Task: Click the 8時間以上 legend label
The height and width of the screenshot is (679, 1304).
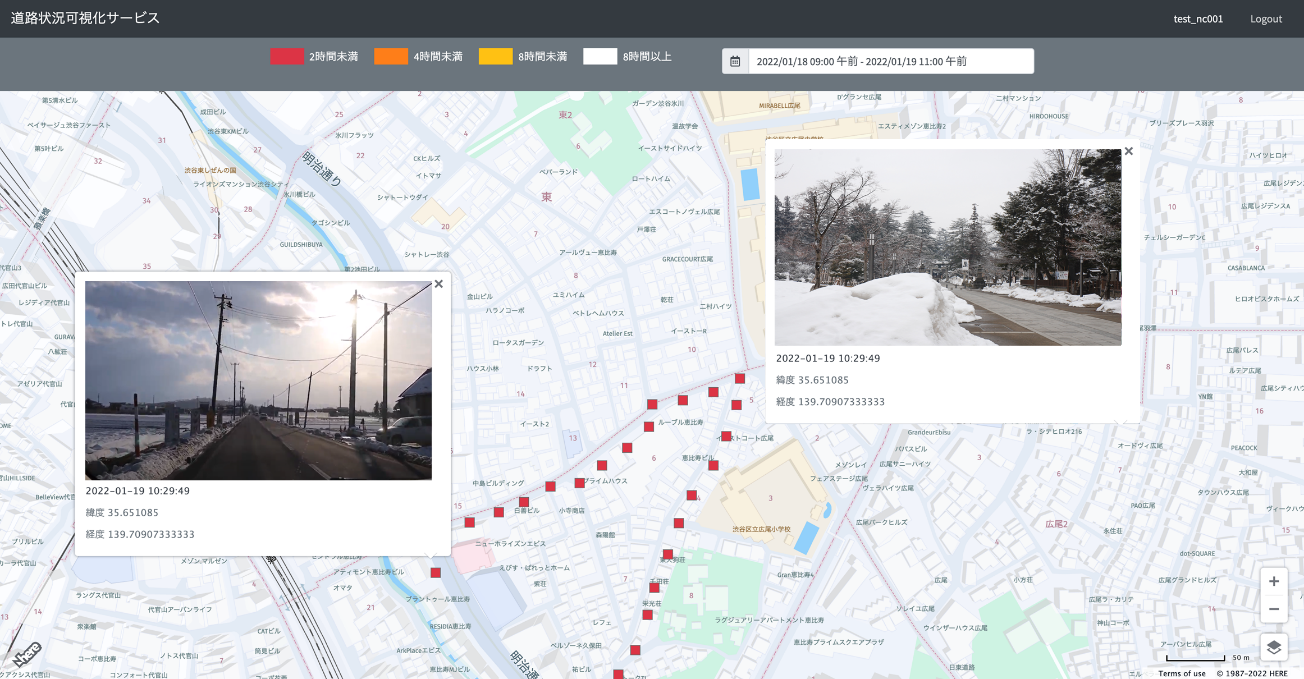Action: (647, 57)
